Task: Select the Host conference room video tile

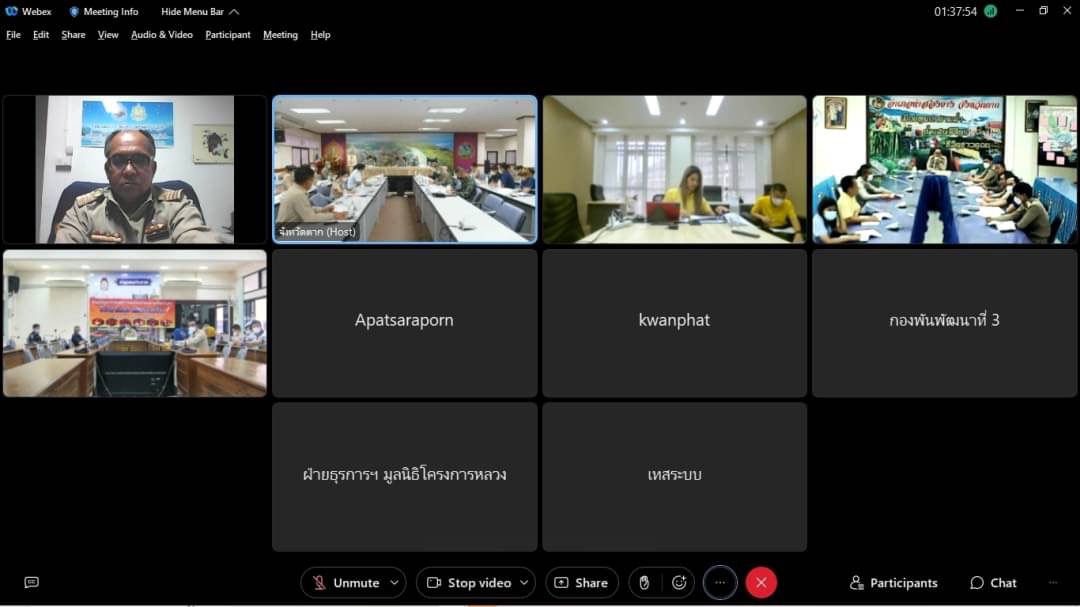Action: [405, 169]
